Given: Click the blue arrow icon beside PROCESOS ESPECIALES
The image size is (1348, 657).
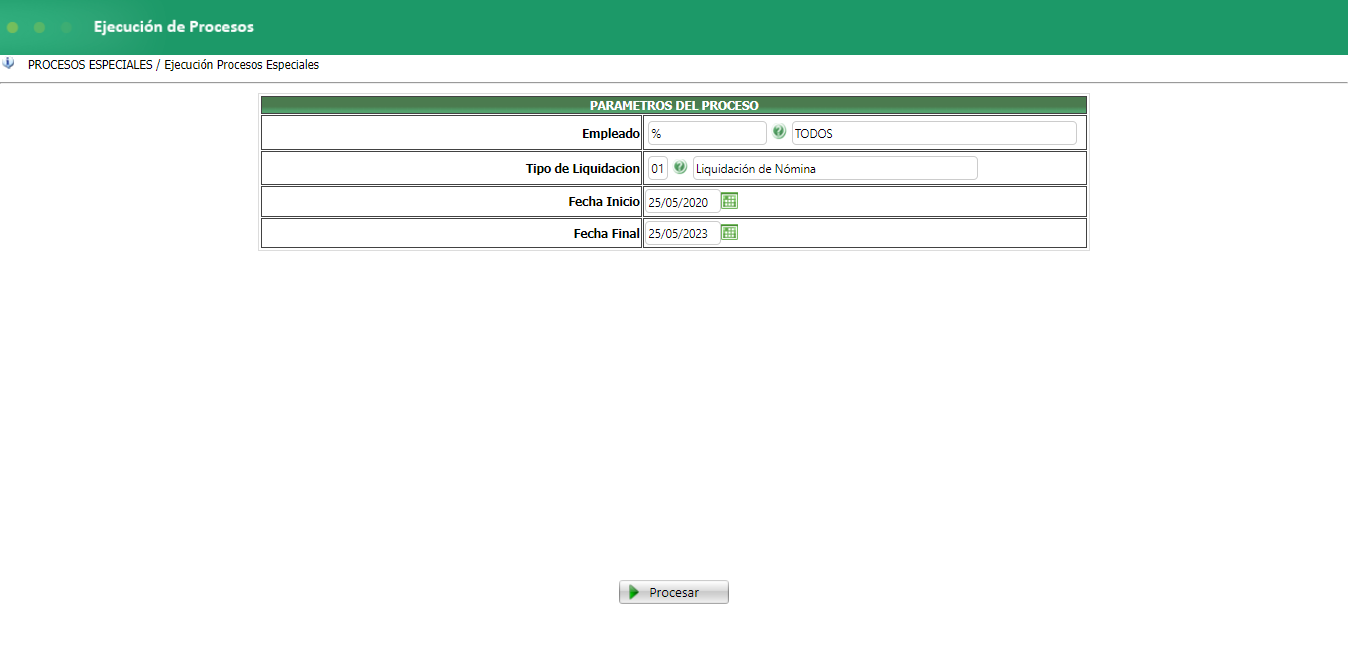Looking at the screenshot, I should point(9,63).
